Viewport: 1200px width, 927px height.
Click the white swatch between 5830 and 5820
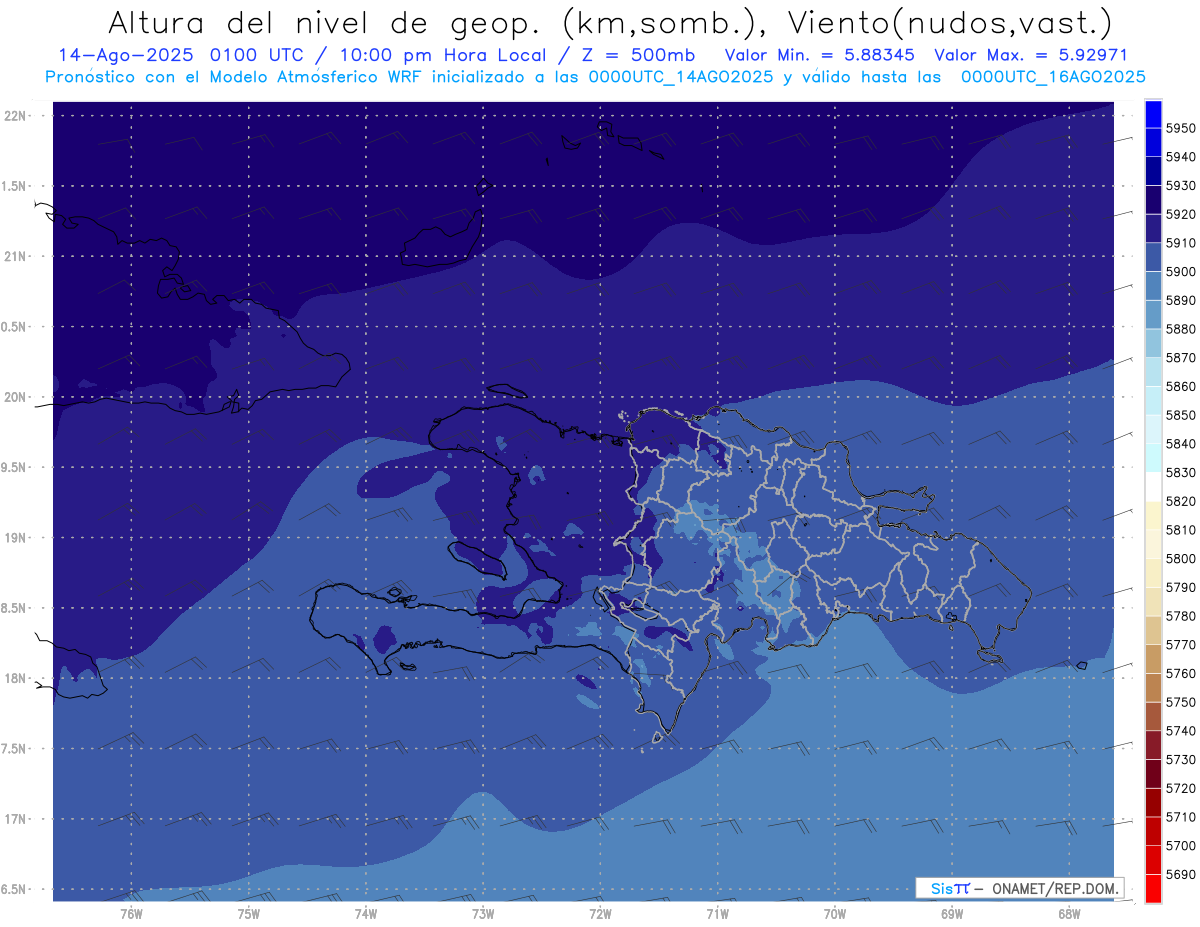click(x=1153, y=487)
